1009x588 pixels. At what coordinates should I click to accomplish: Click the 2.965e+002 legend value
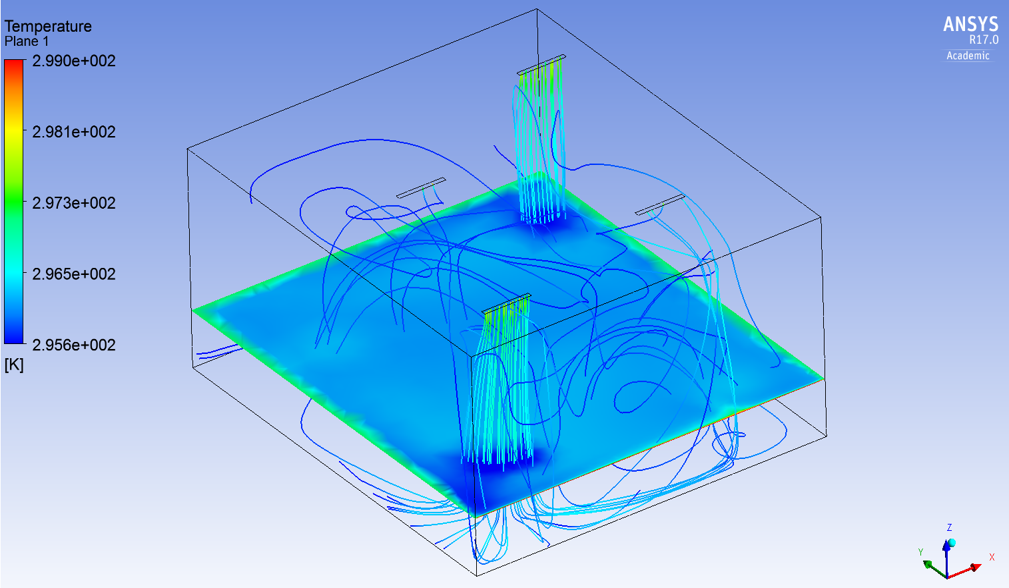[x=74, y=274]
